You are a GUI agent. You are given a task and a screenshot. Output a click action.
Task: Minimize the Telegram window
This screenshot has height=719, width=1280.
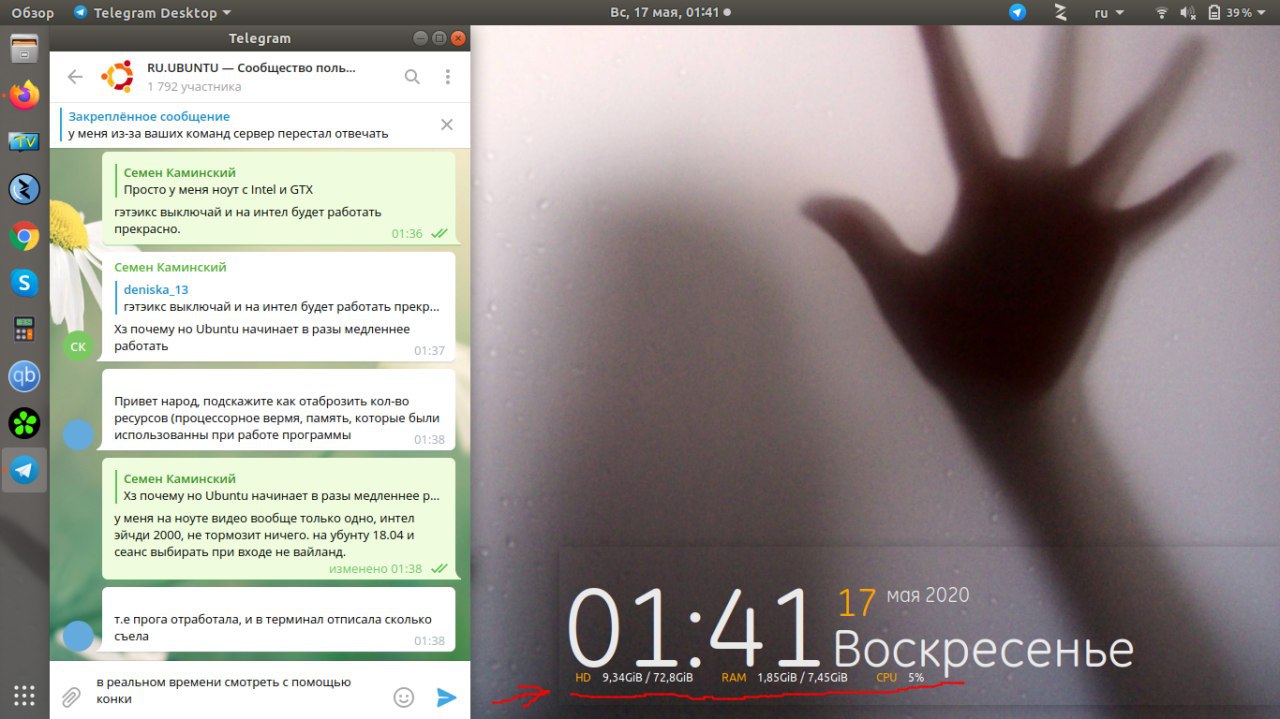point(422,38)
